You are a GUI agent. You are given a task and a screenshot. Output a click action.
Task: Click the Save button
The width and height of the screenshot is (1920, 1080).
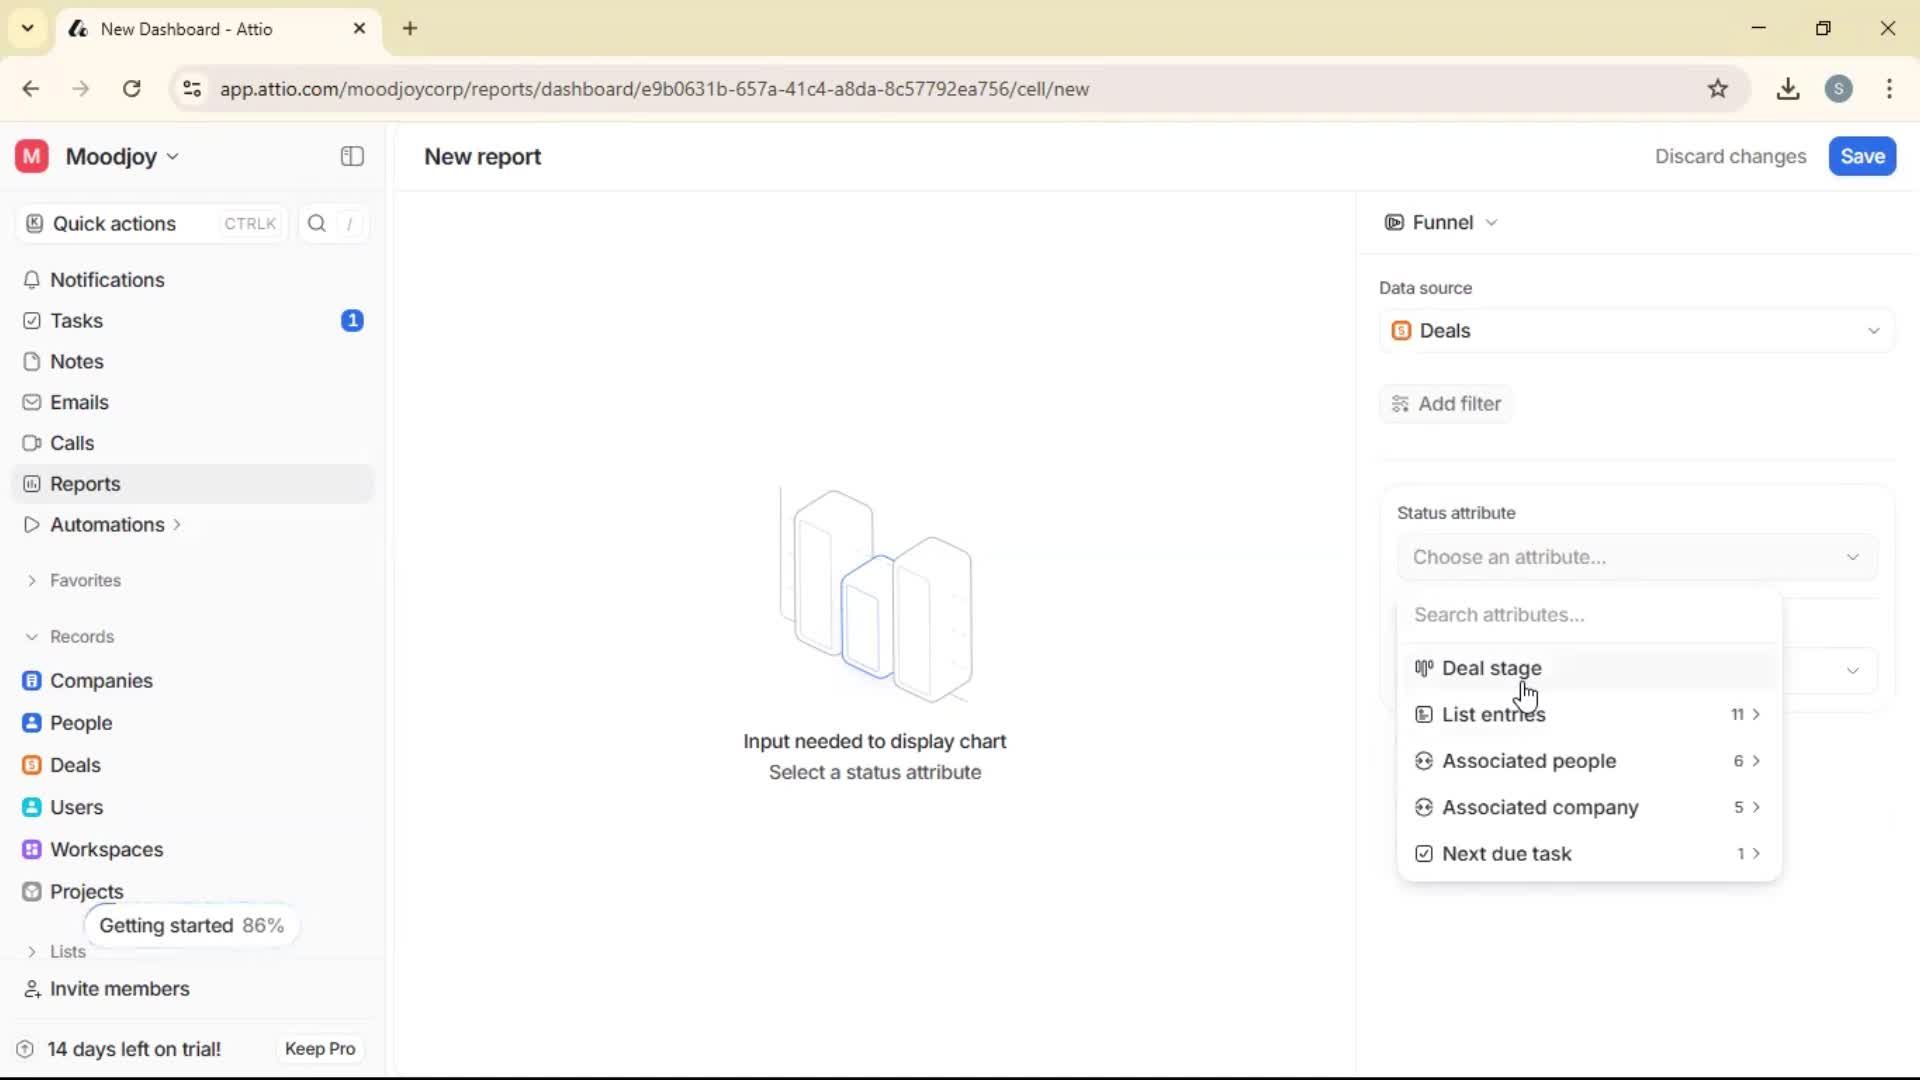1861,156
